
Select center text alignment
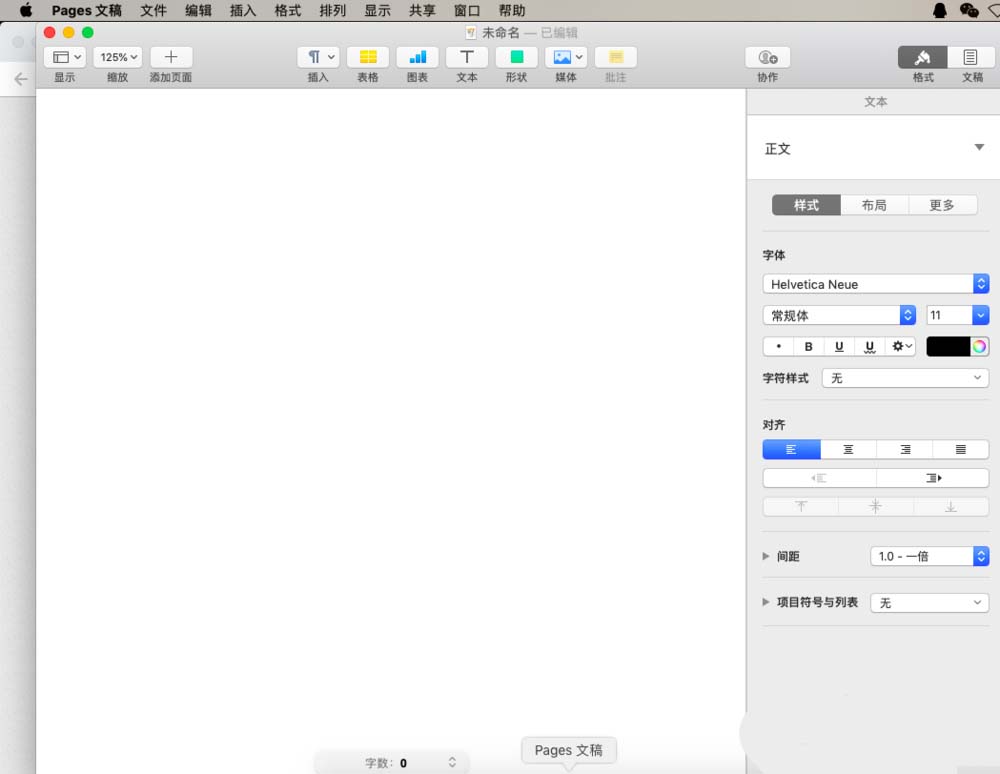click(x=848, y=450)
